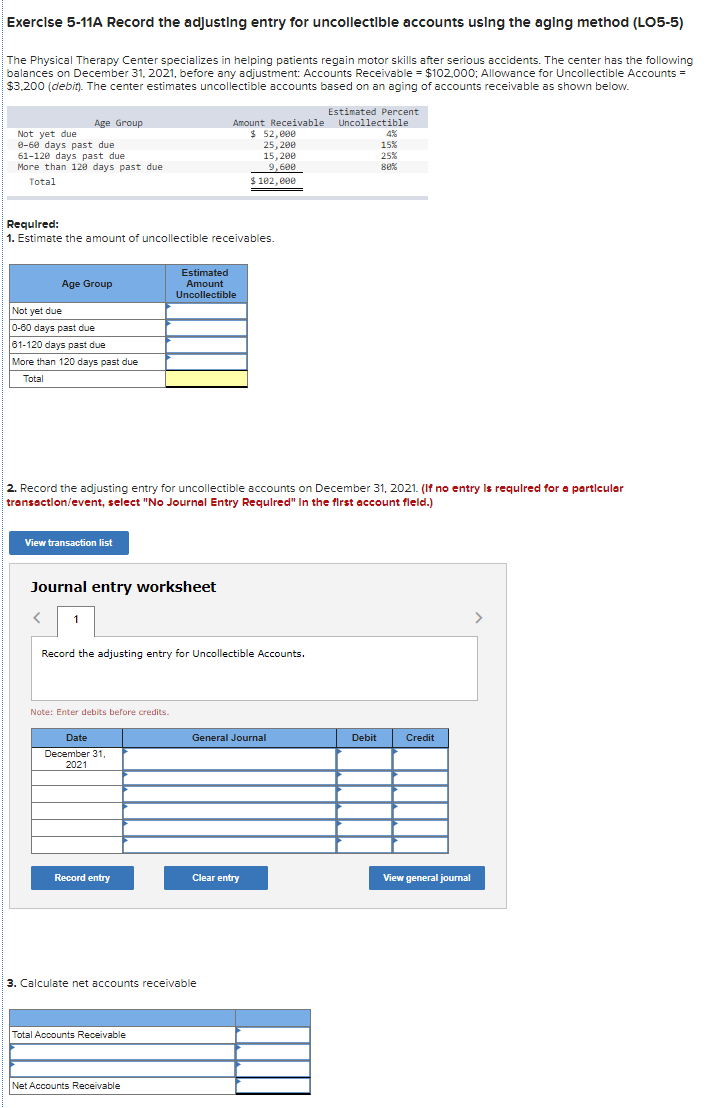Click the '4%' estimated percent value

tap(392, 134)
